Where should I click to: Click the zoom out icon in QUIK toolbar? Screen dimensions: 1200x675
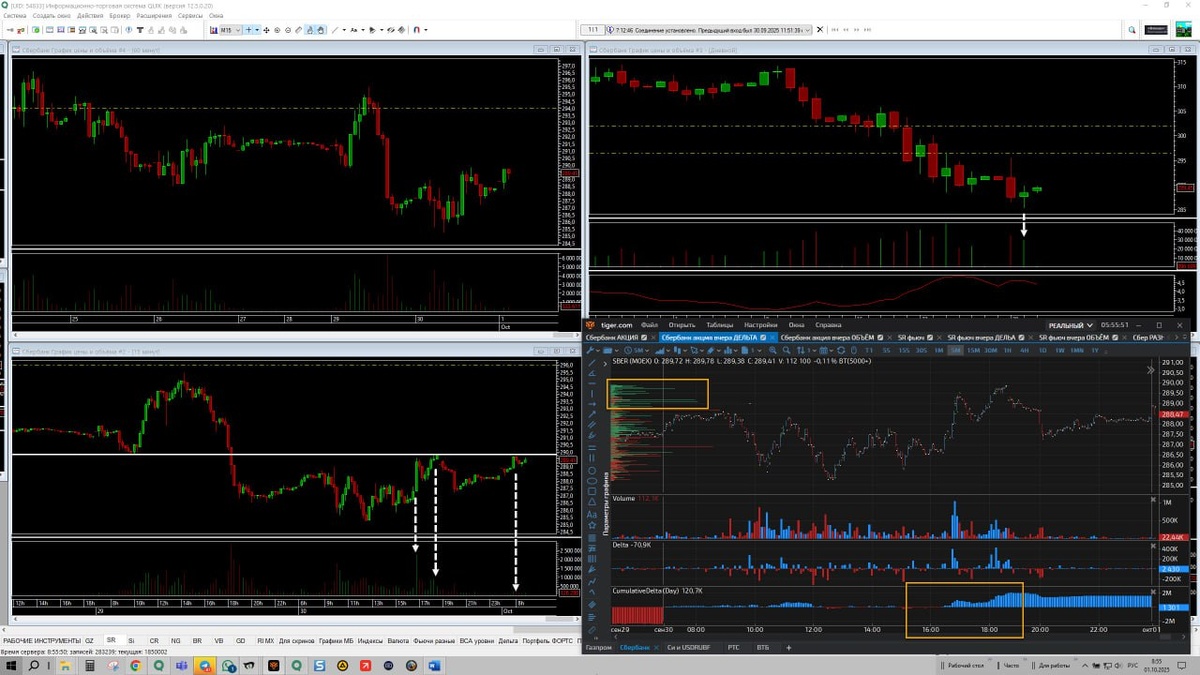(288, 30)
